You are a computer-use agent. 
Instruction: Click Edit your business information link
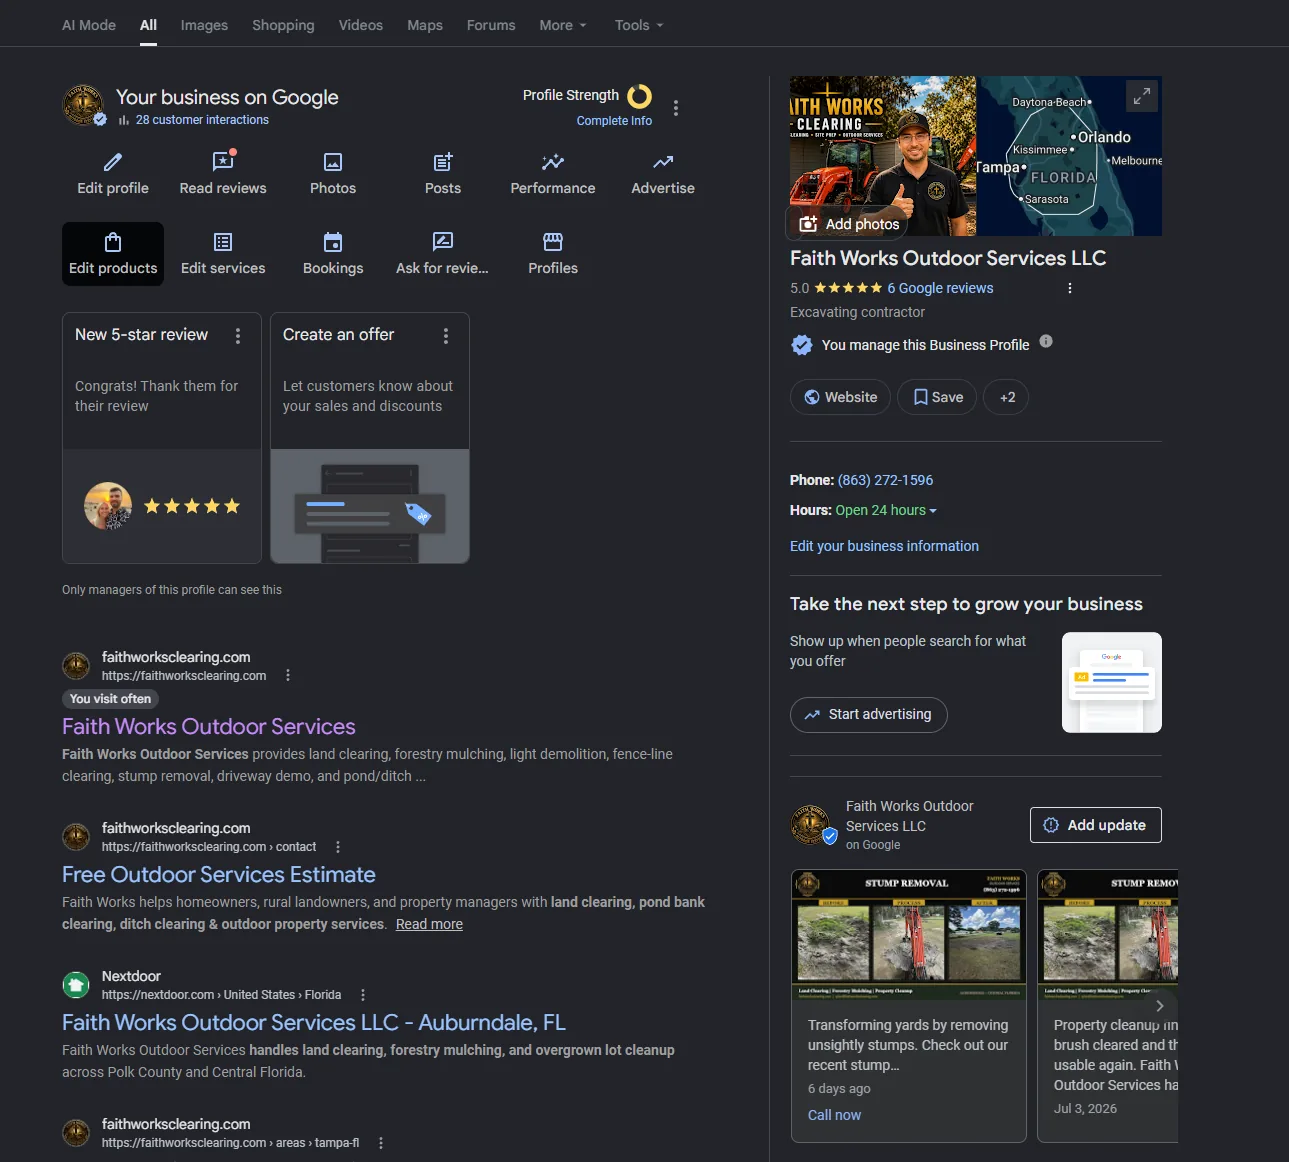click(x=884, y=546)
